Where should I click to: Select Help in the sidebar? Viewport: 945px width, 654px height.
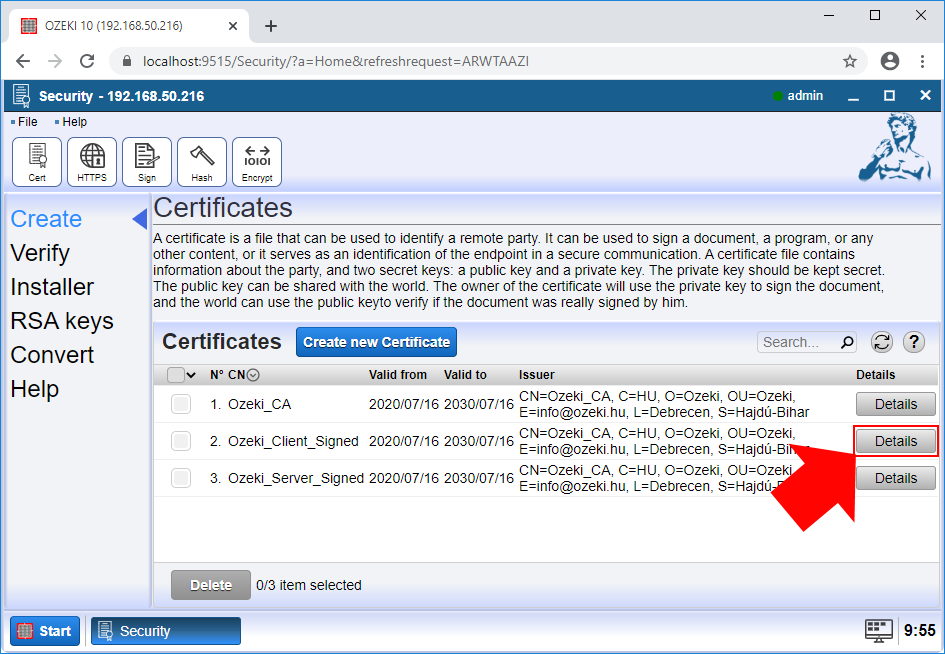[x=34, y=389]
